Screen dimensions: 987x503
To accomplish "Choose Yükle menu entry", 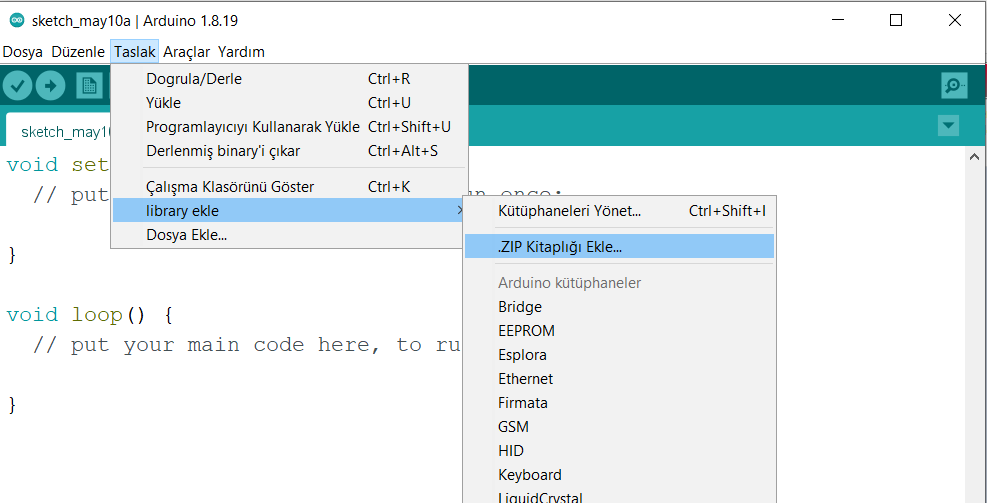I will (x=163, y=103).
